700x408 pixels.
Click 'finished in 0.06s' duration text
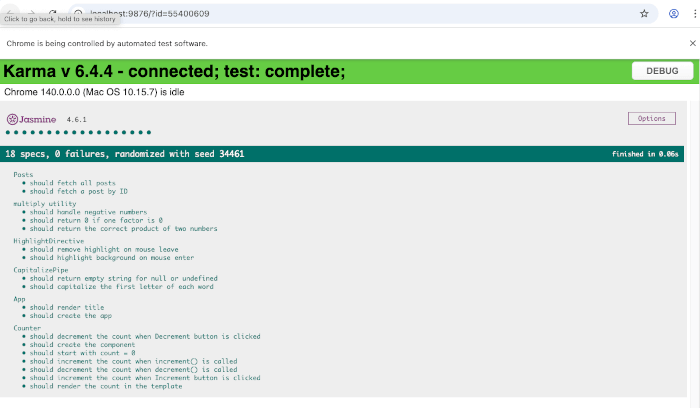tap(645, 154)
